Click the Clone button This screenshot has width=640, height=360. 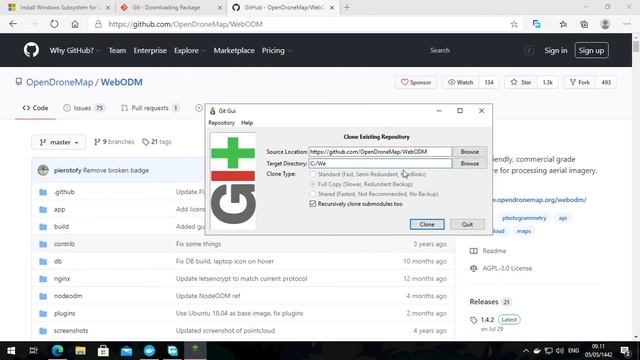point(427,224)
